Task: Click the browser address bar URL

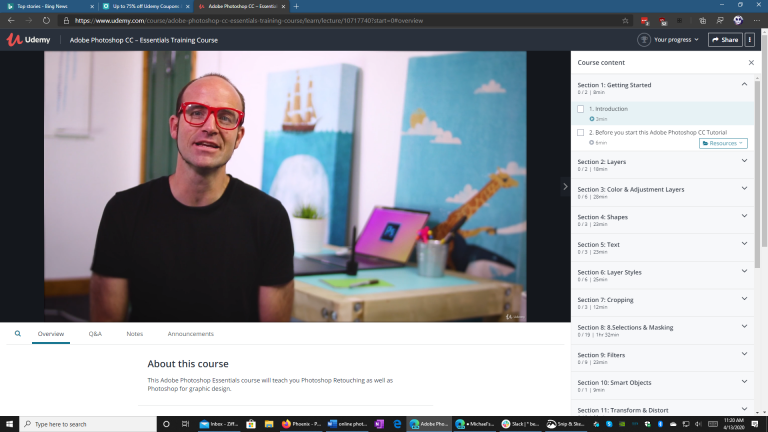Action: (249, 21)
